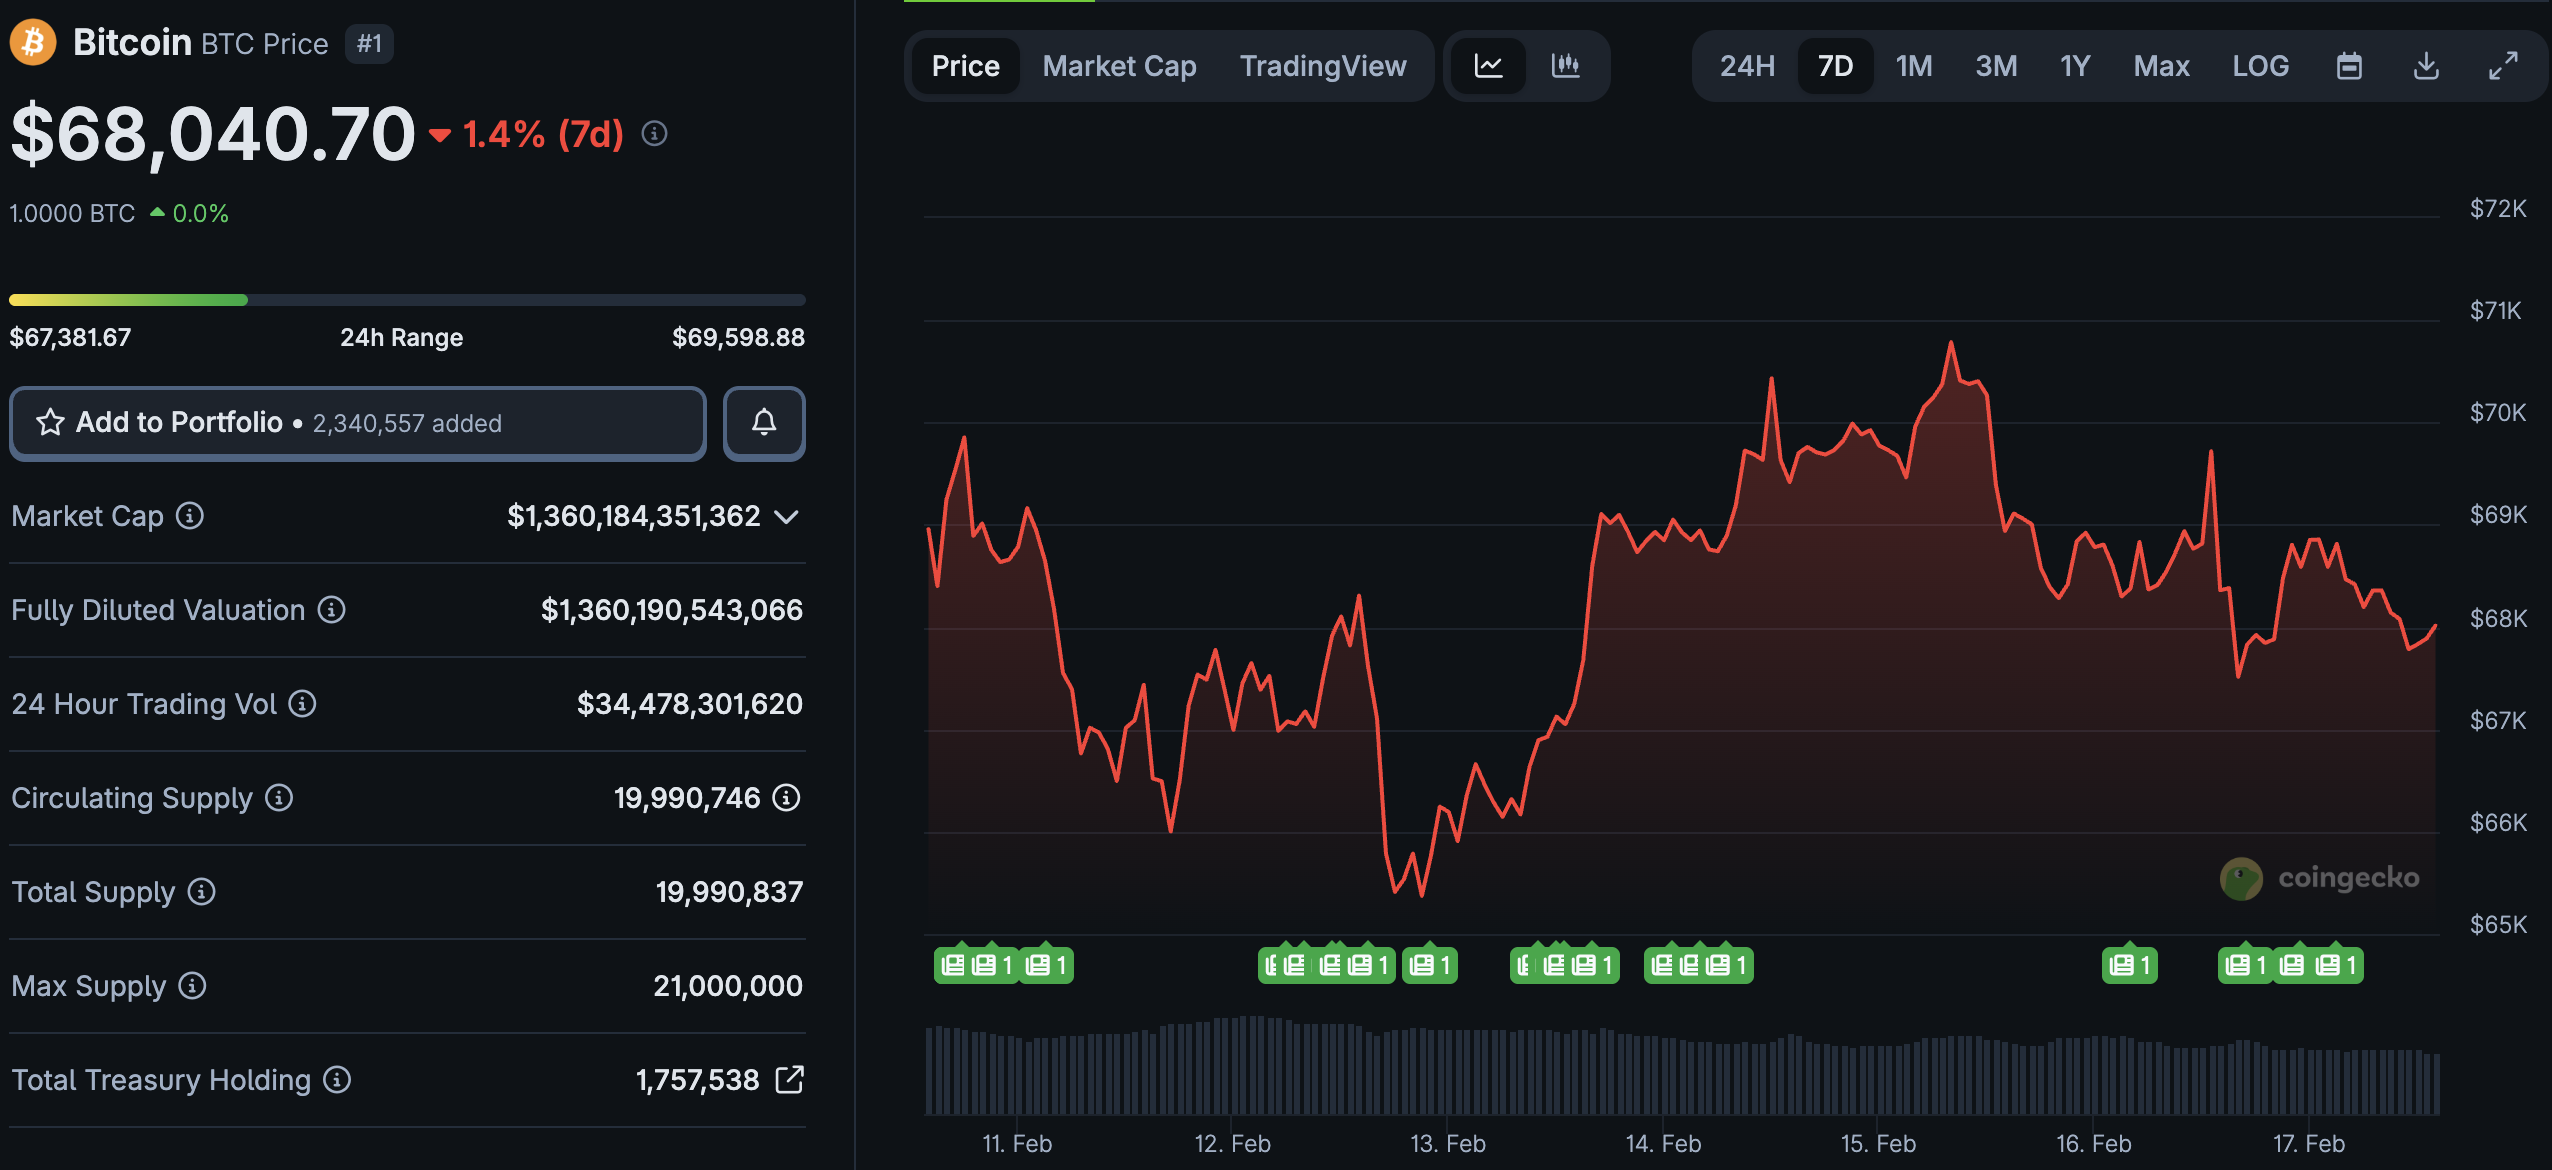The height and width of the screenshot is (1170, 2552).
Task: Show Max Supply info tooltip
Action: (x=193, y=986)
